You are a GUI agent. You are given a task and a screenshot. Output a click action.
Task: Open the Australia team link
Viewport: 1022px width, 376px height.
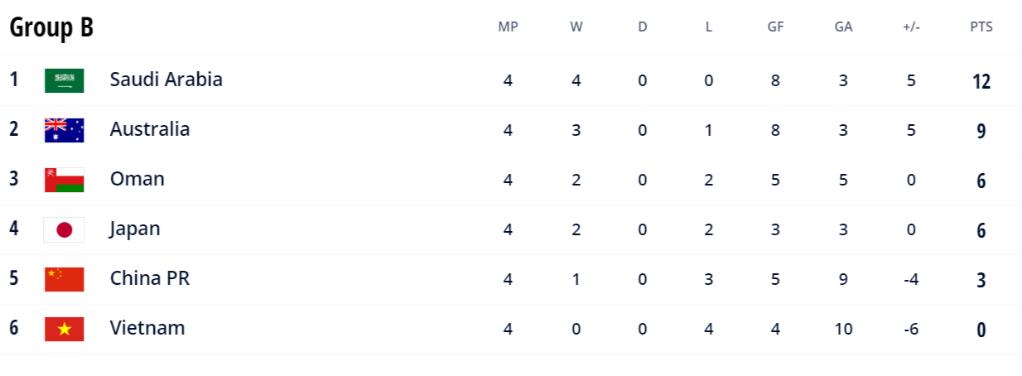pos(150,129)
